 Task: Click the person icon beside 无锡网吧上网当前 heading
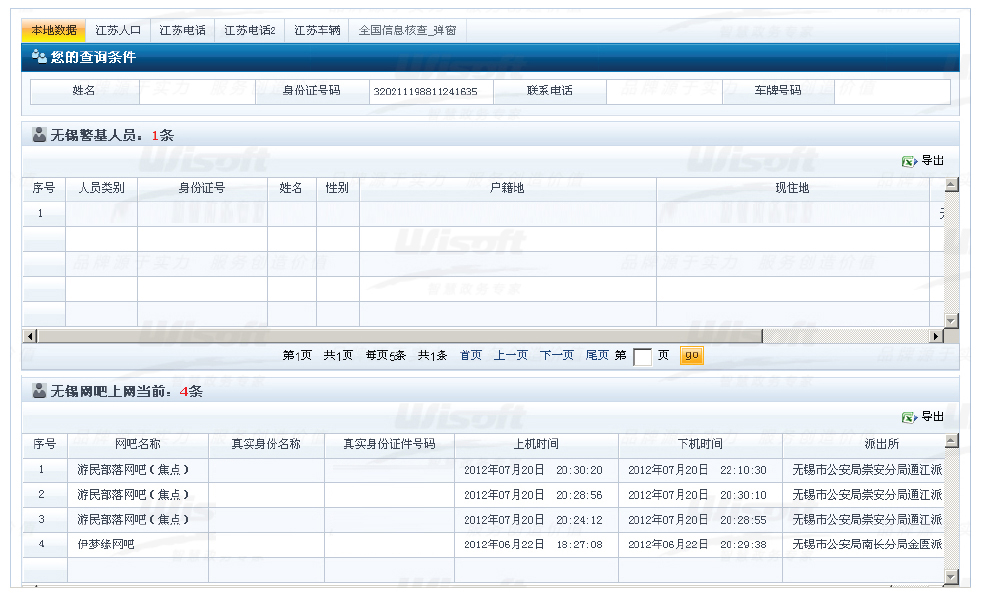pyautogui.click(x=39, y=391)
